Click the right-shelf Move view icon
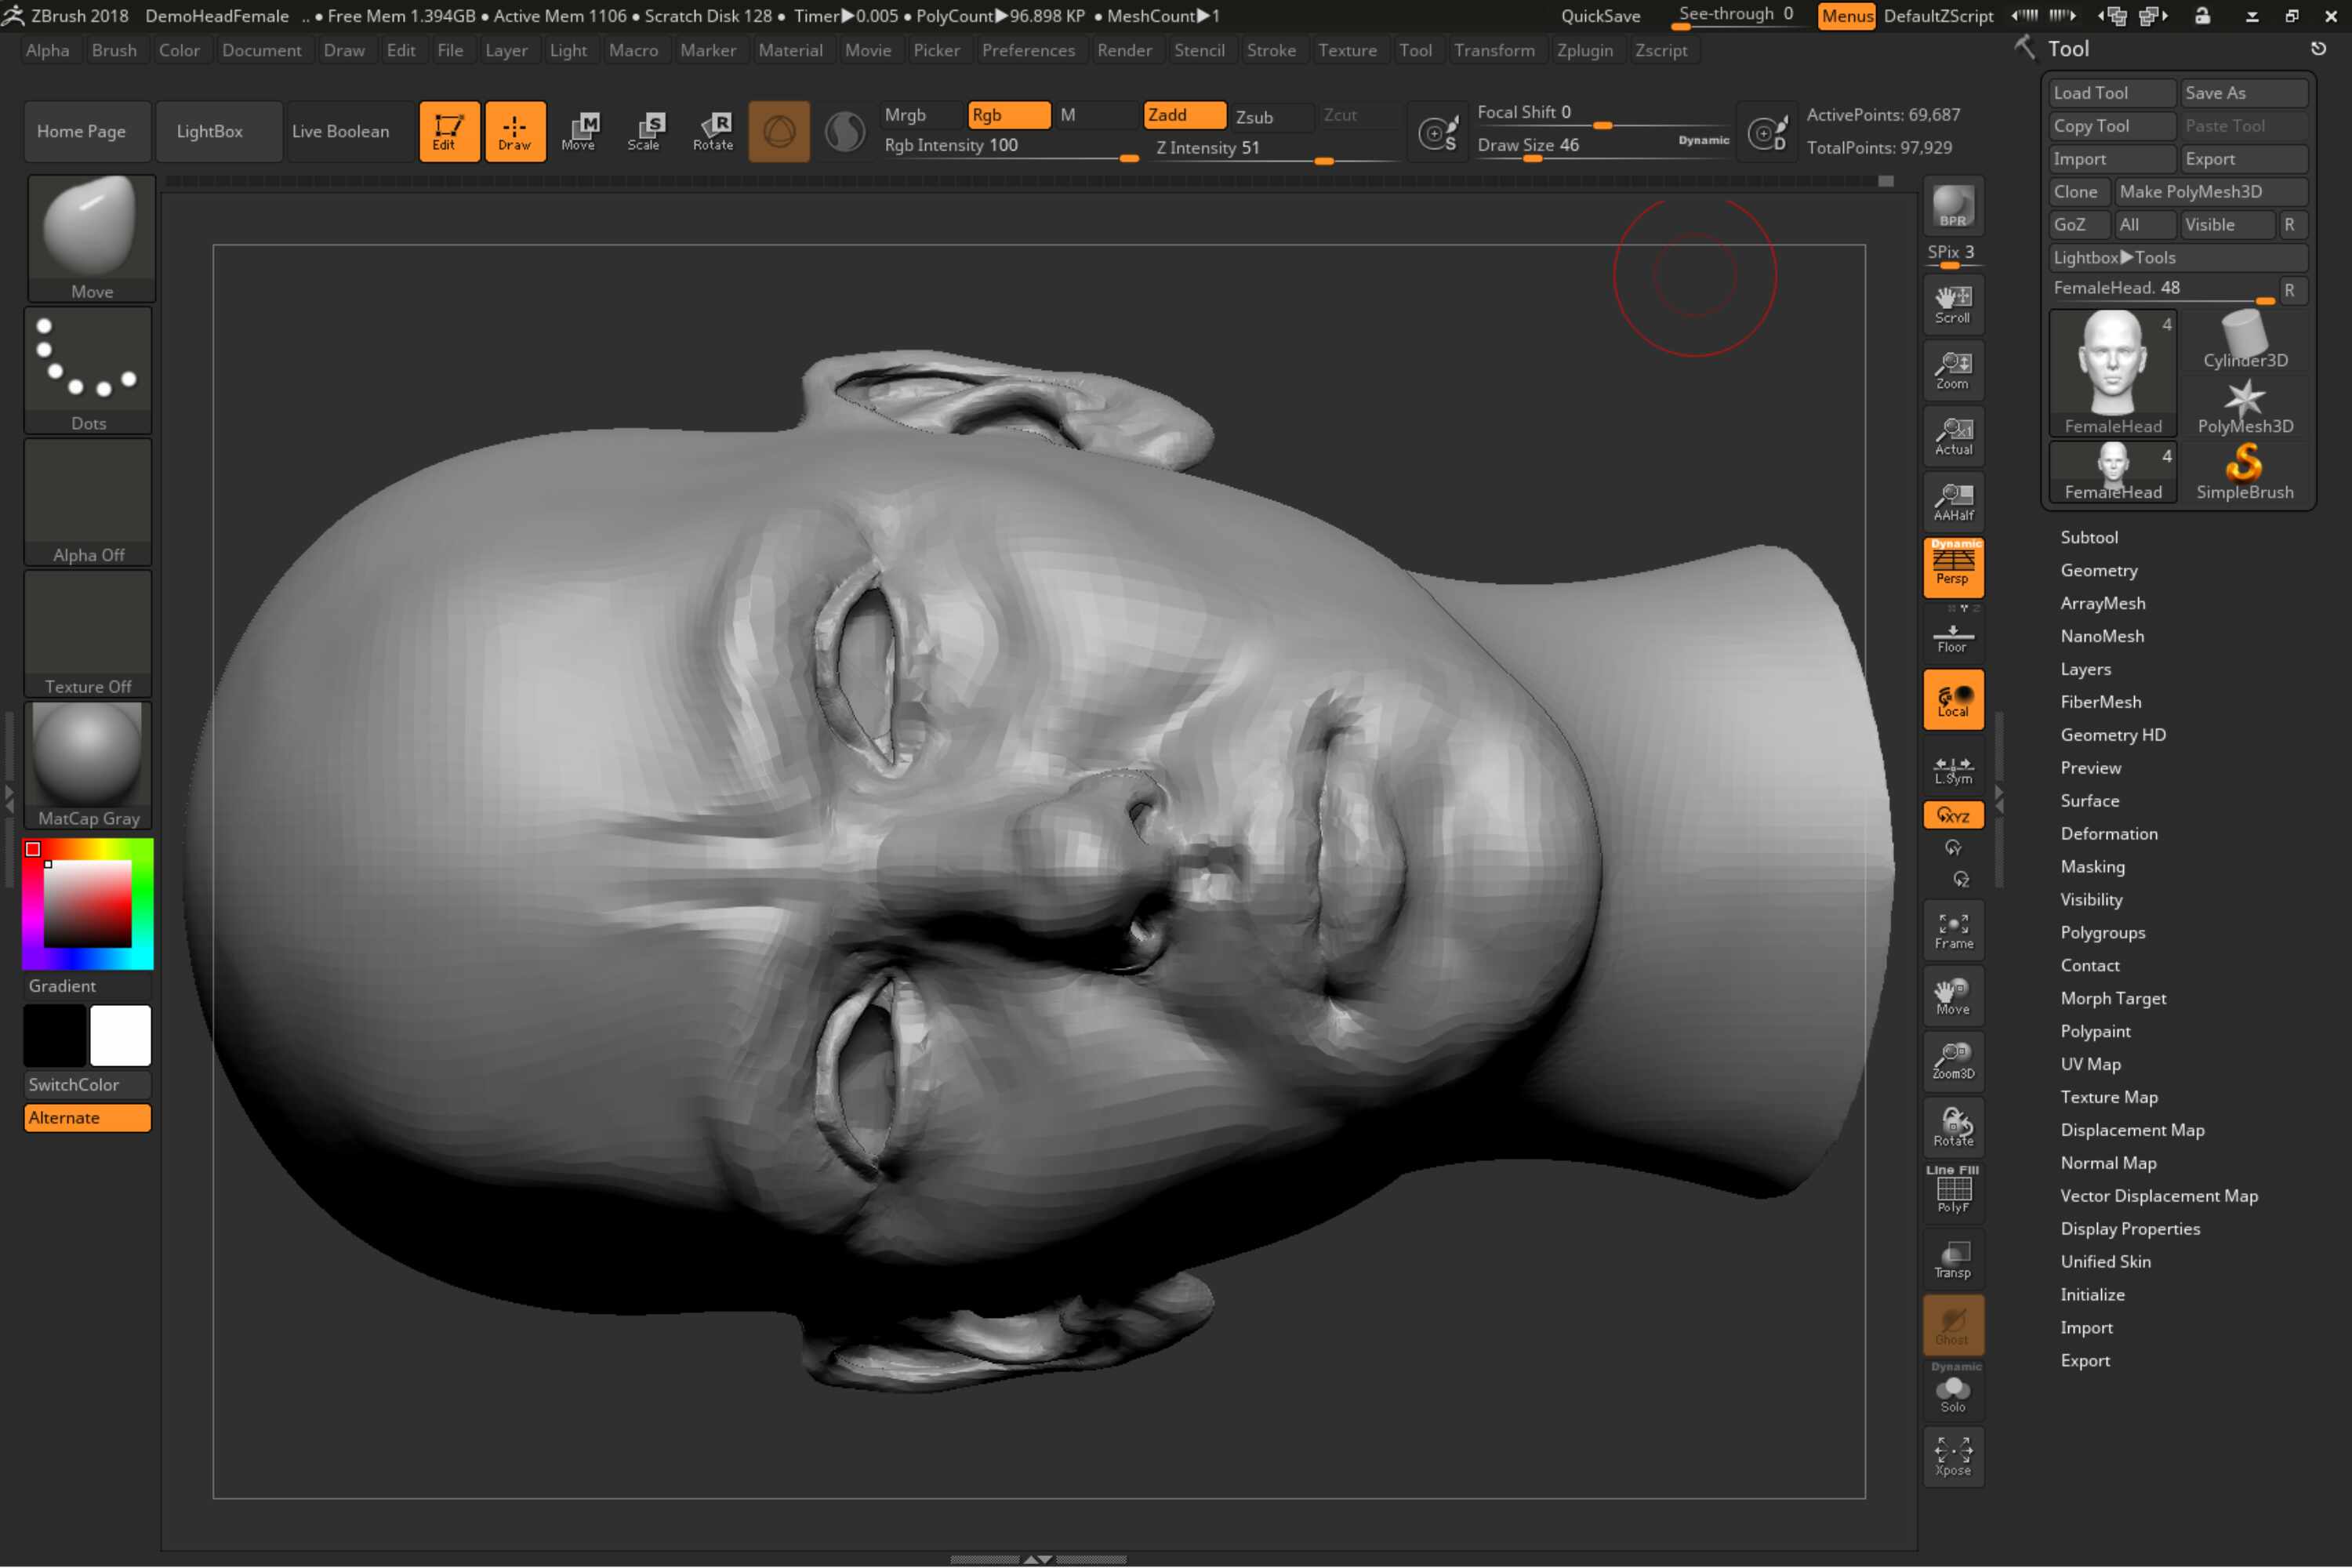This screenshot has width=2352, height=1568. coord(1953,996)
